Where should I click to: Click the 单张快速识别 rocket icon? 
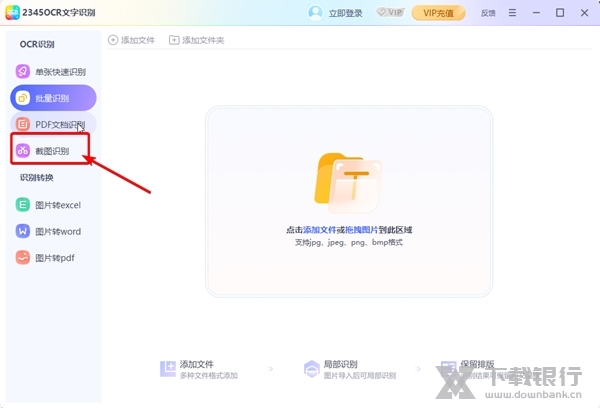point(23,72)
